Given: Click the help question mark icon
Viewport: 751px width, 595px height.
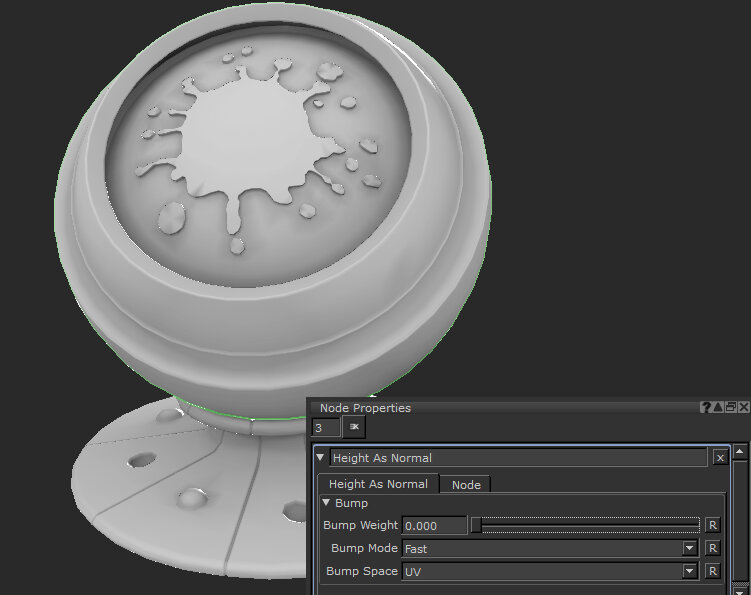Looking at the screenshot, I should pyautogui.click(x=707, y=408).
